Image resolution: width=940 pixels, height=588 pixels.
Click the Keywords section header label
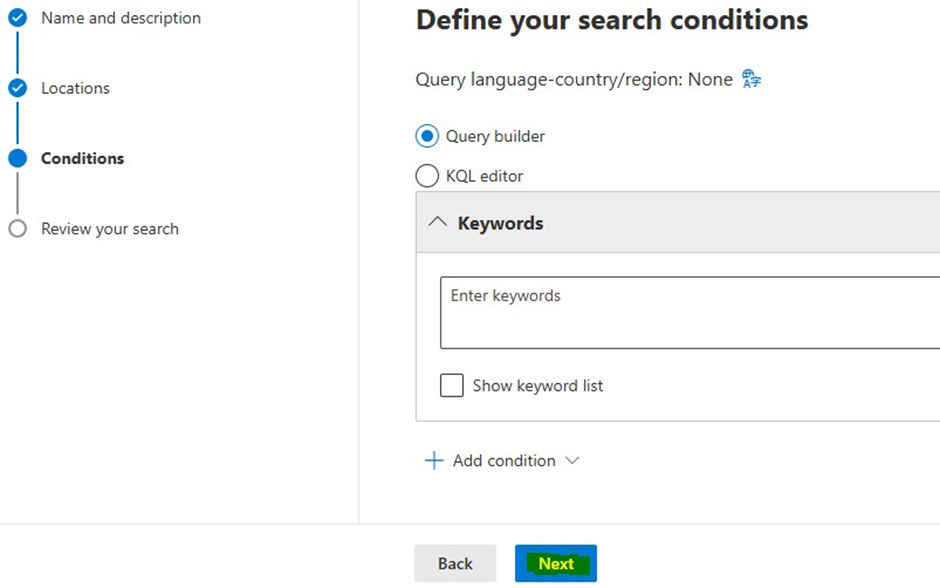pyautogui.click(x=500, y=223)
